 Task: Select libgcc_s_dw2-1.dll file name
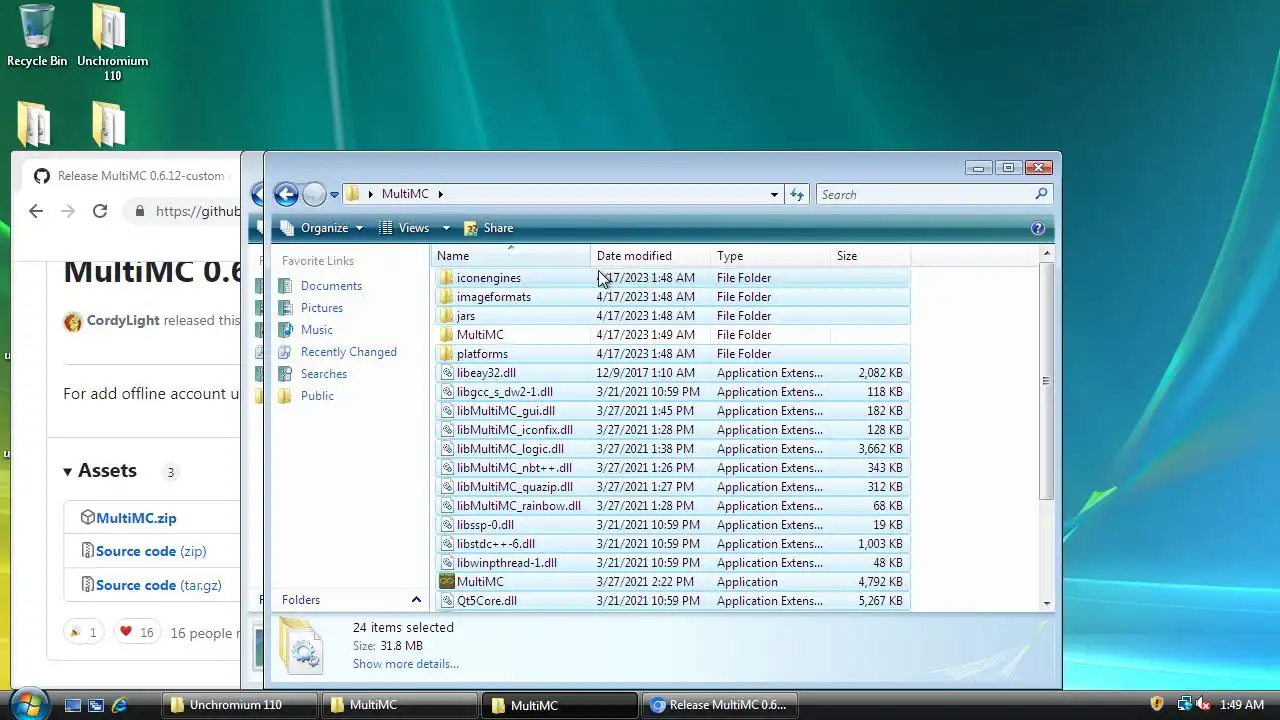505,392
